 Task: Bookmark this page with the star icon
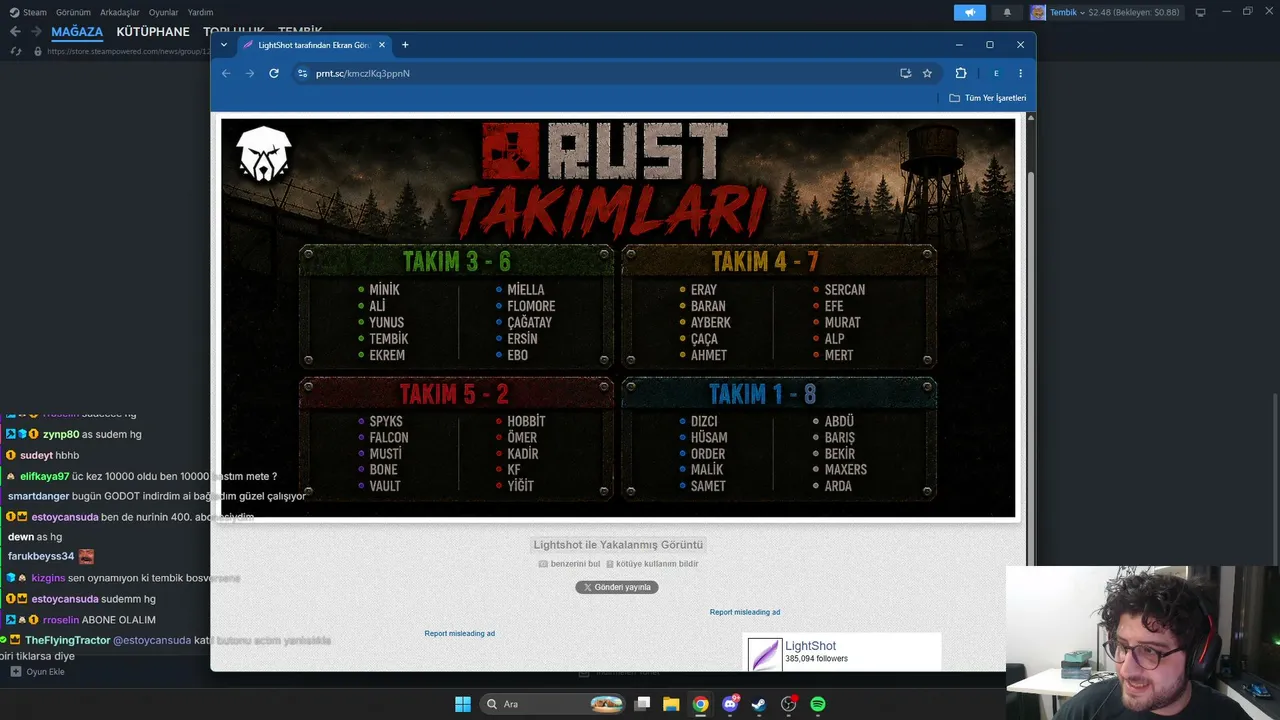click(927, 73)
